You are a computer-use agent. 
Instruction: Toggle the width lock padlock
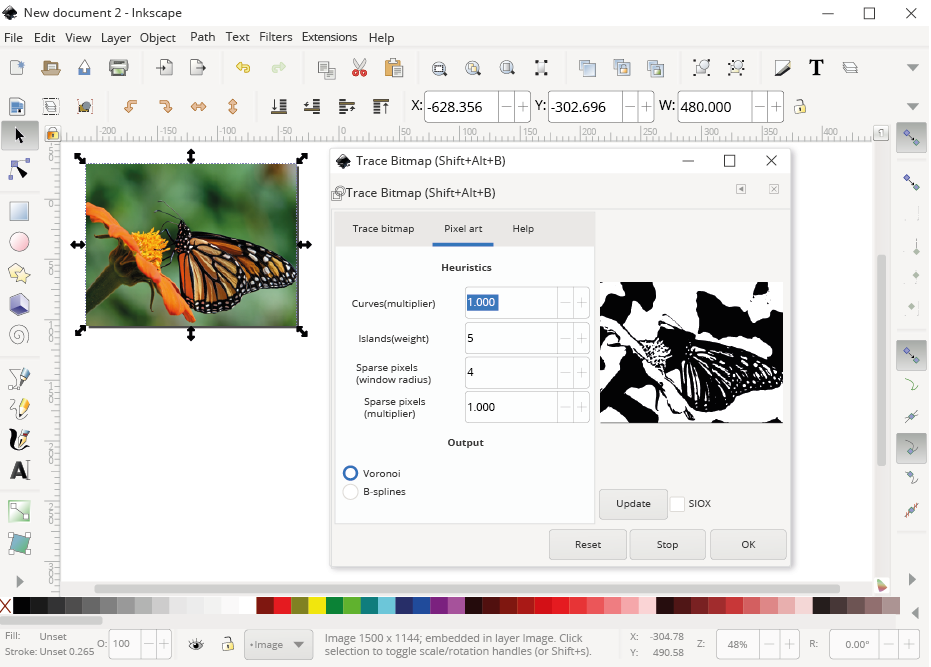(x=800, y=106)
